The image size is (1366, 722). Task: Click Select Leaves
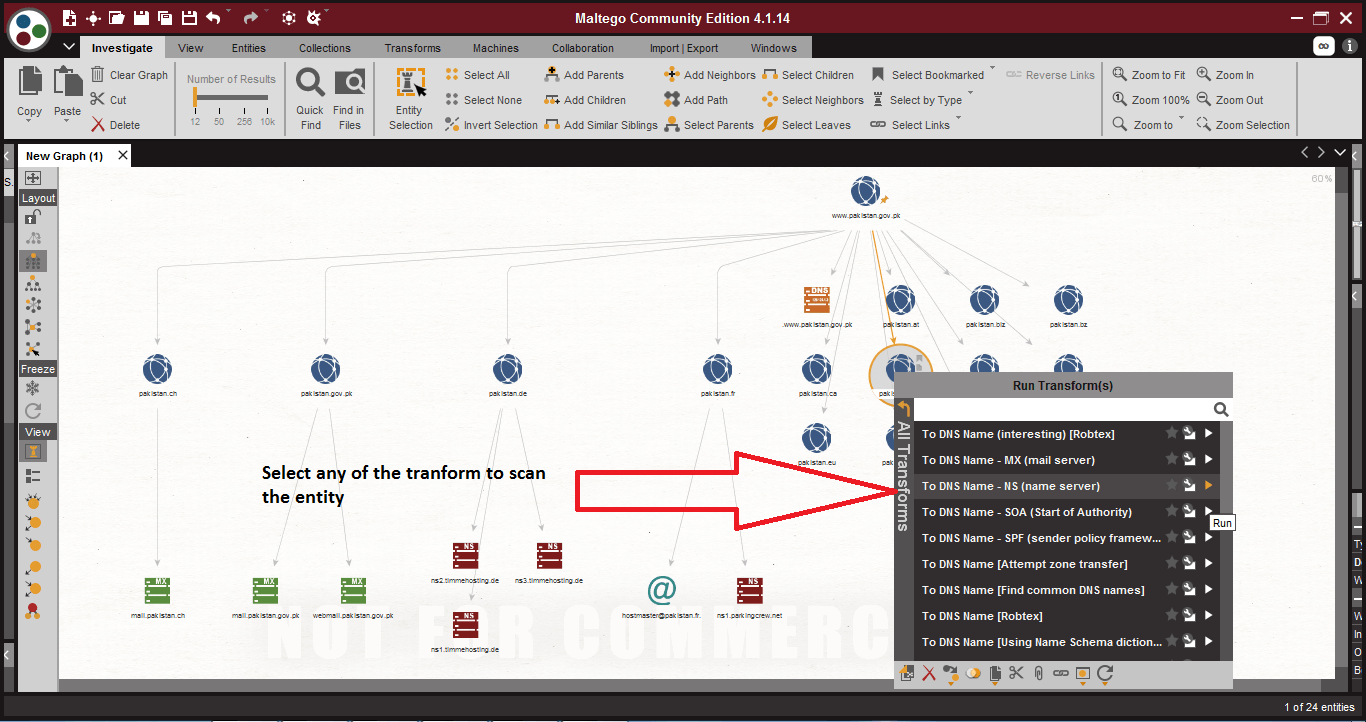807,125
